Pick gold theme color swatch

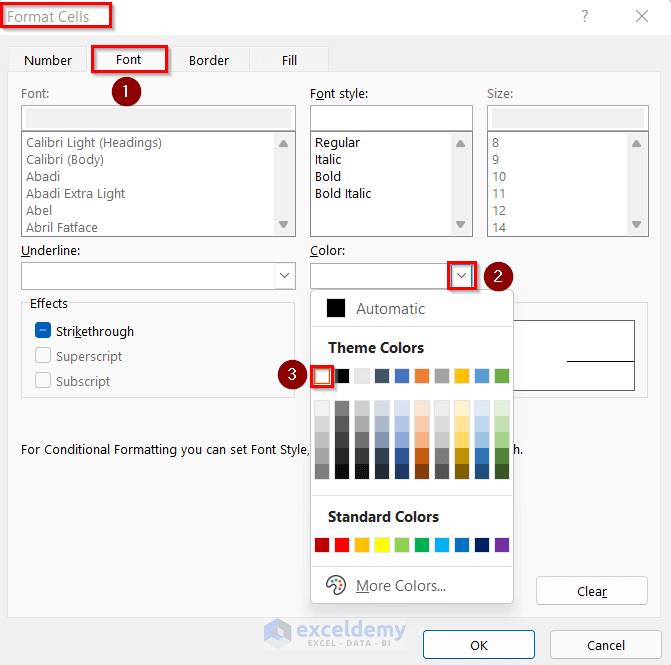pos(462,376)
